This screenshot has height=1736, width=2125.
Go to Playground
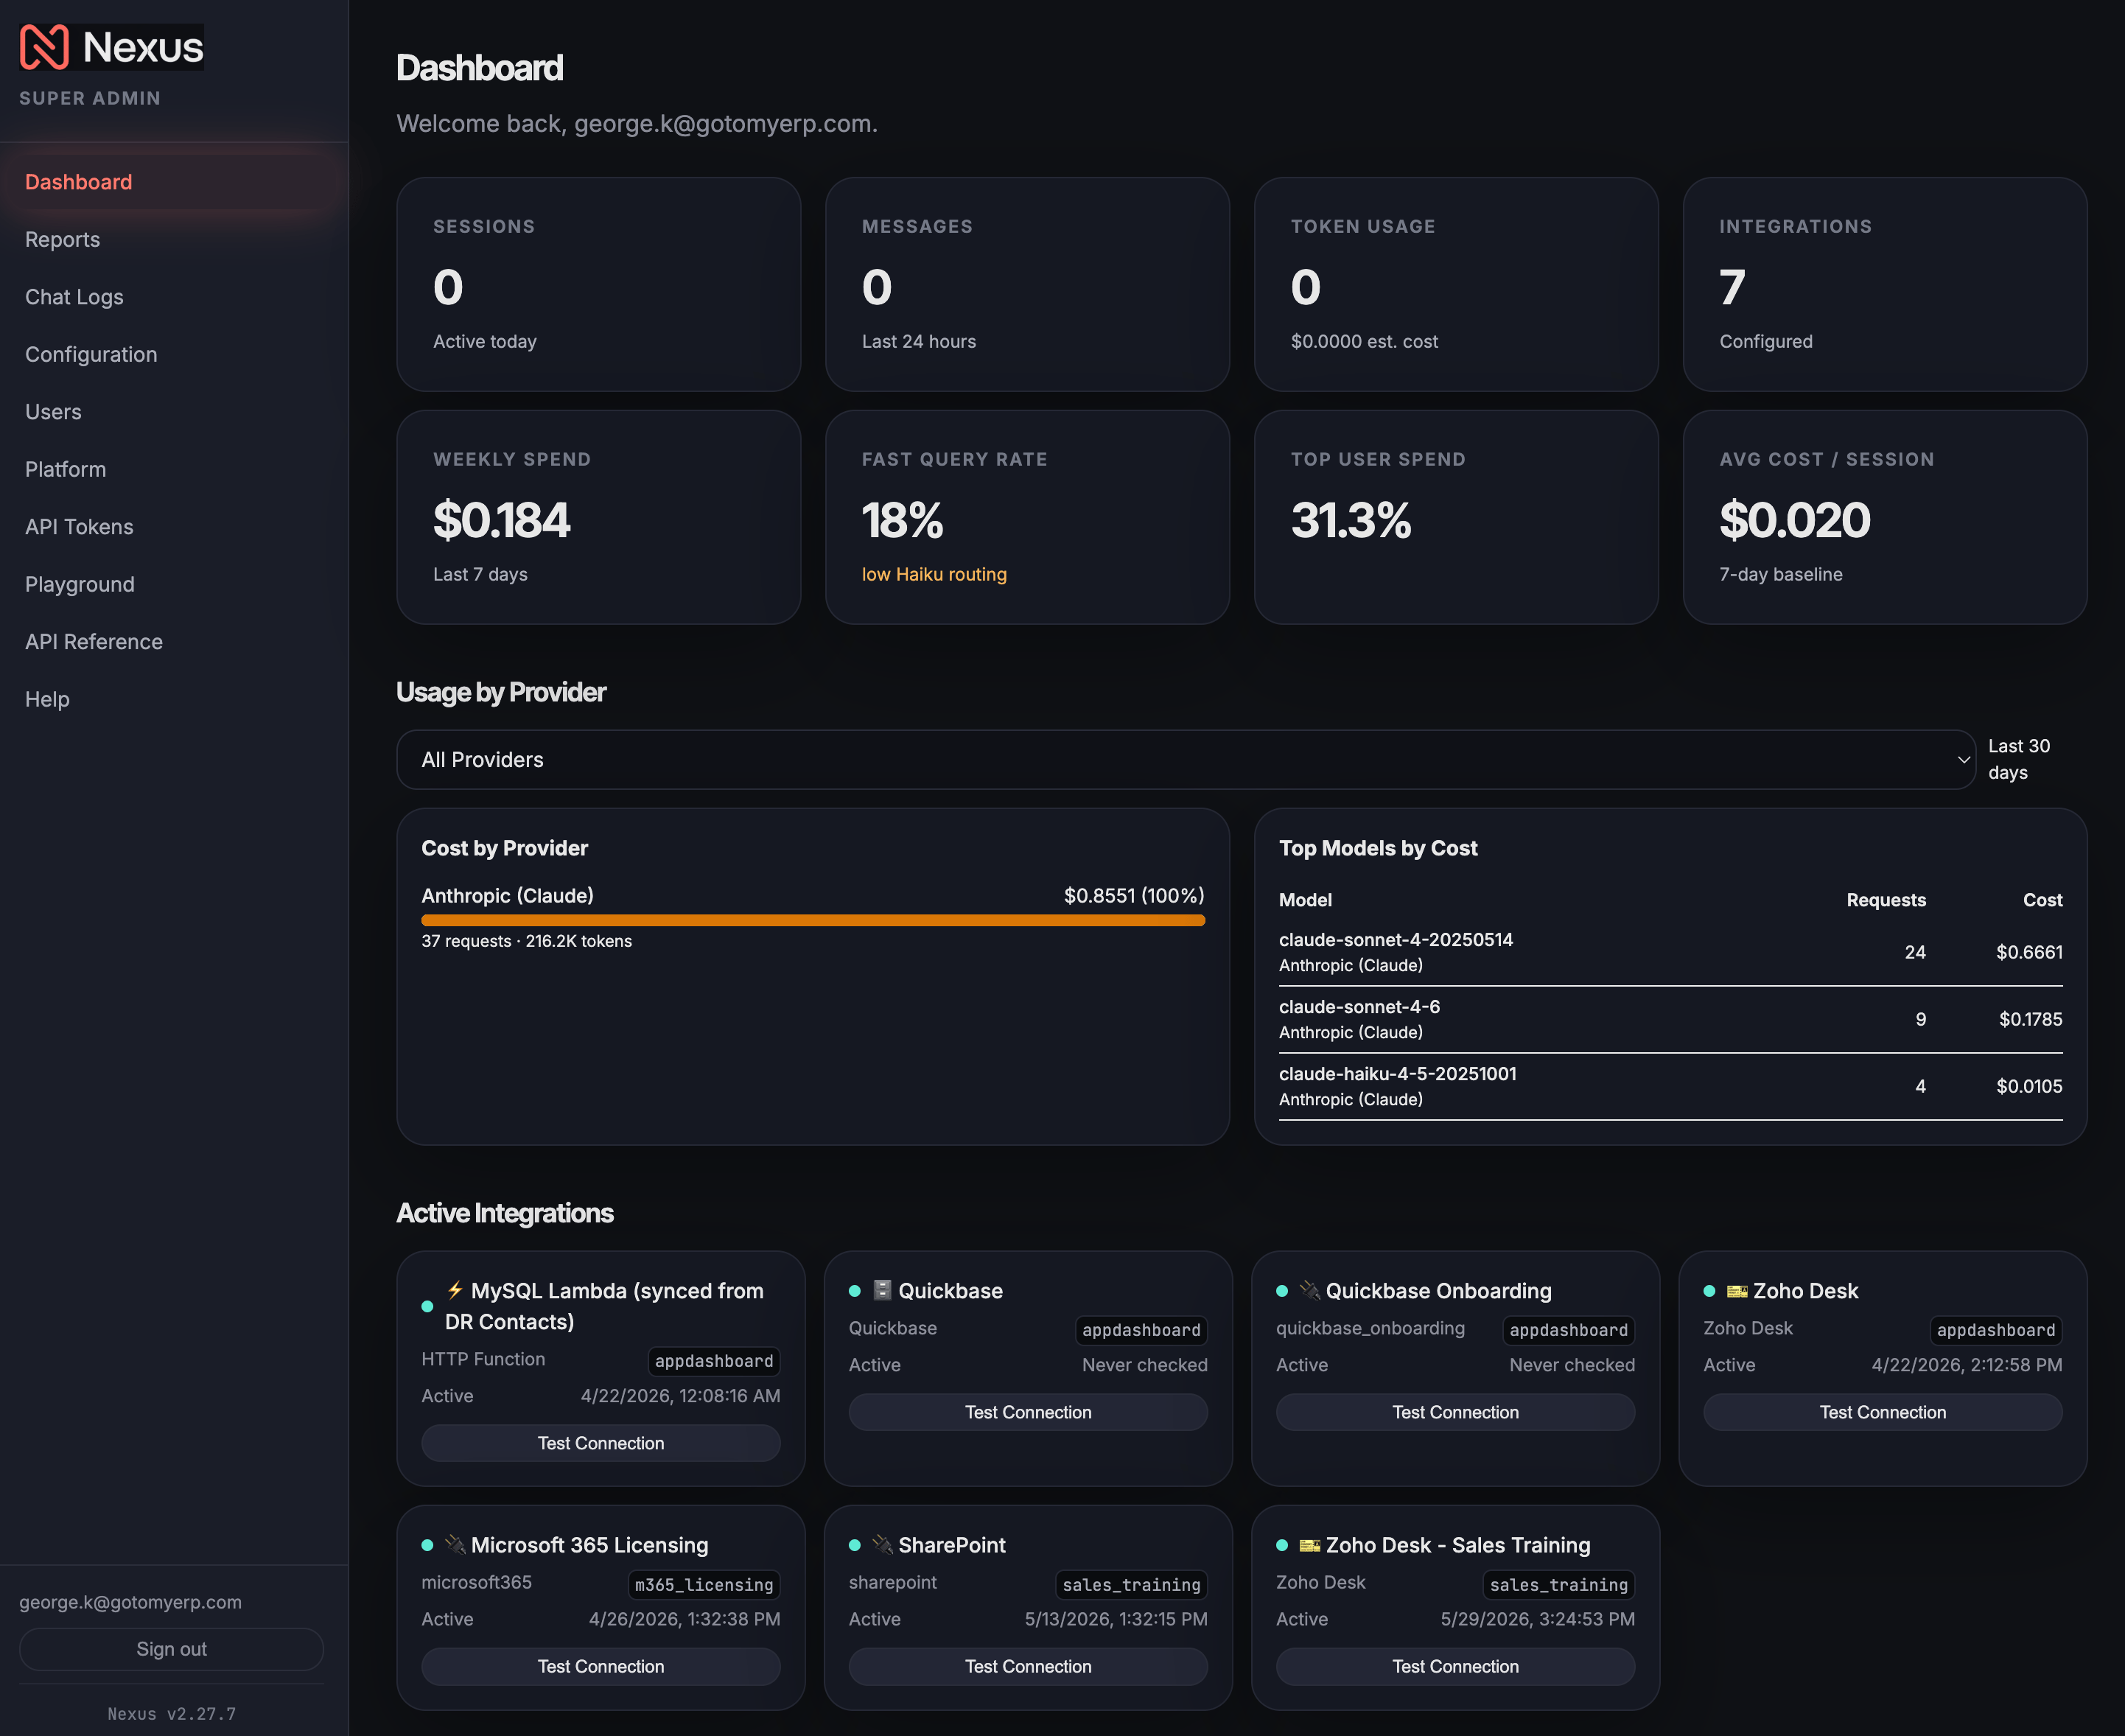(174, 585)
